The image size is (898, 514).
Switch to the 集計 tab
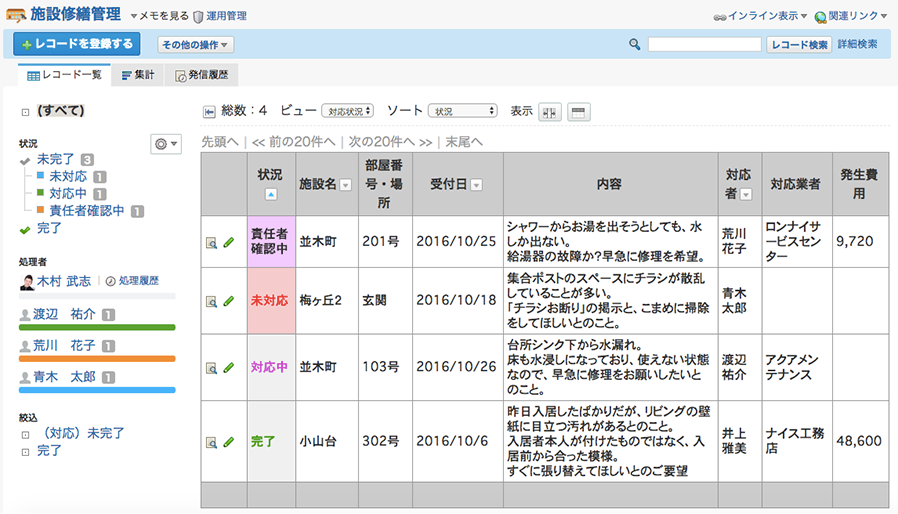(137, 75)
